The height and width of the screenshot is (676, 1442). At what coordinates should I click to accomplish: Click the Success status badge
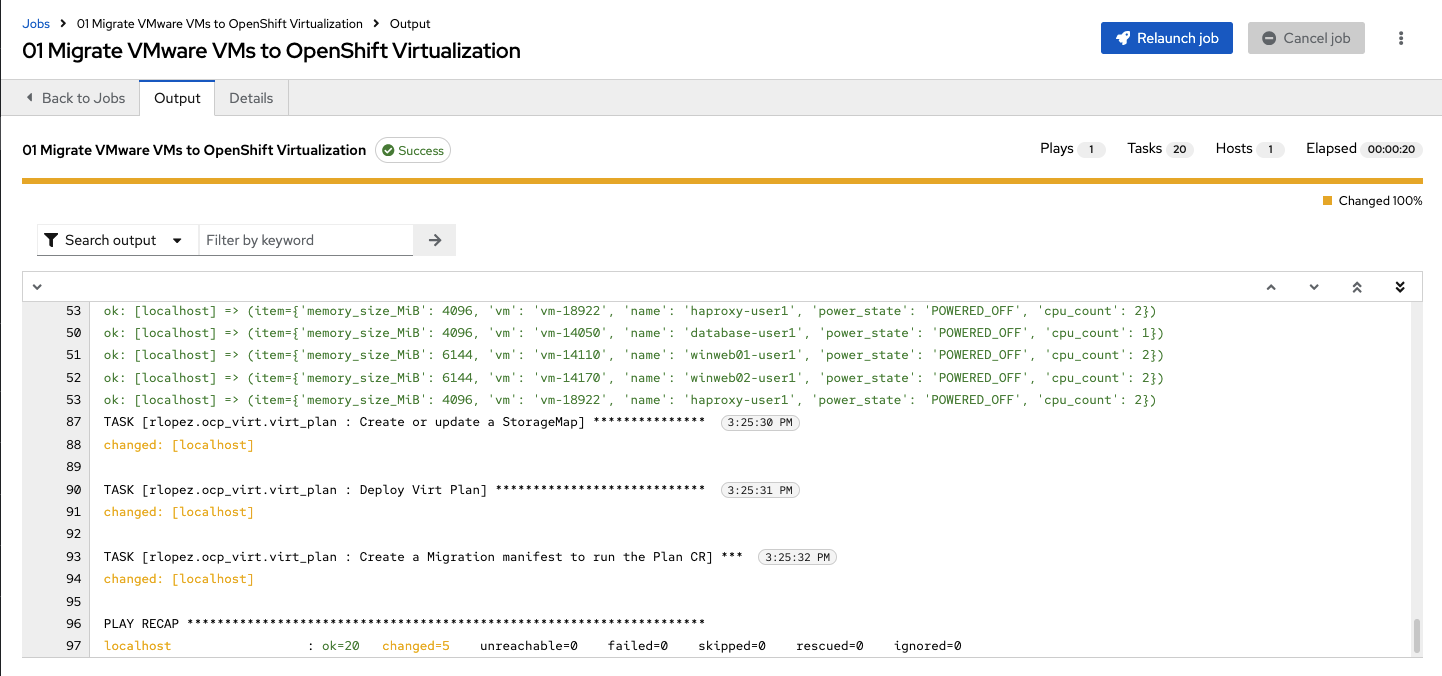point(413,150)
